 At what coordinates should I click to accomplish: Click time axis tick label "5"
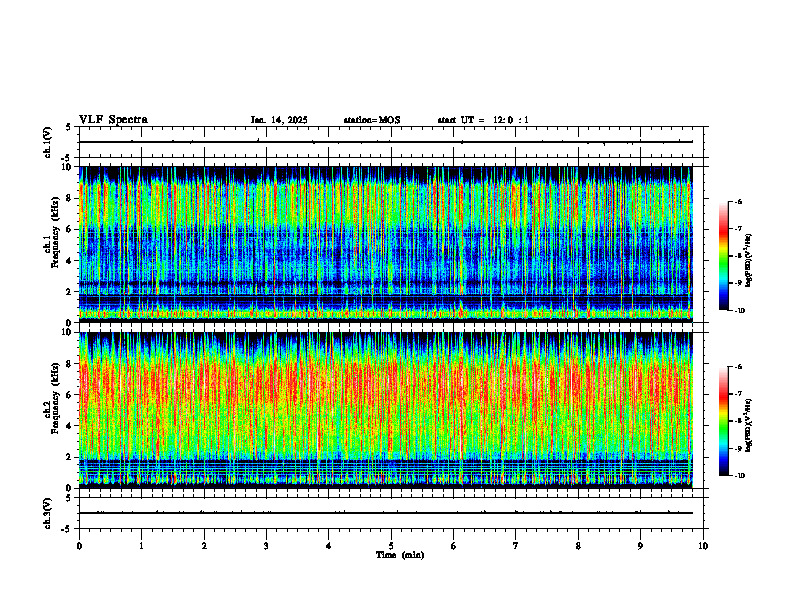[x=391, y=546]
